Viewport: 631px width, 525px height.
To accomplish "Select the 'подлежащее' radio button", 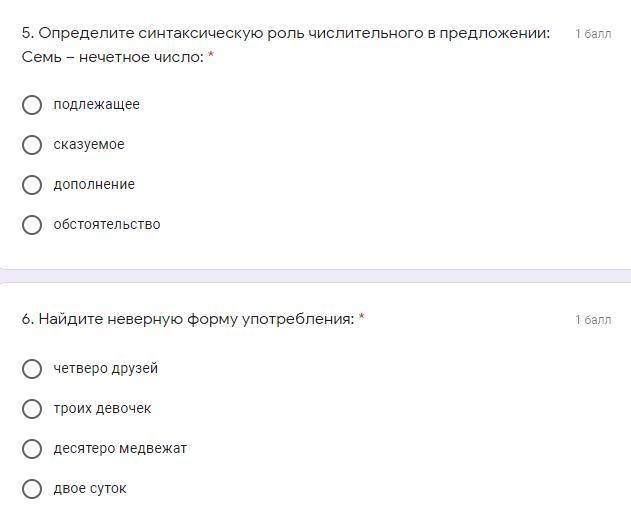I will pos(32,105).
